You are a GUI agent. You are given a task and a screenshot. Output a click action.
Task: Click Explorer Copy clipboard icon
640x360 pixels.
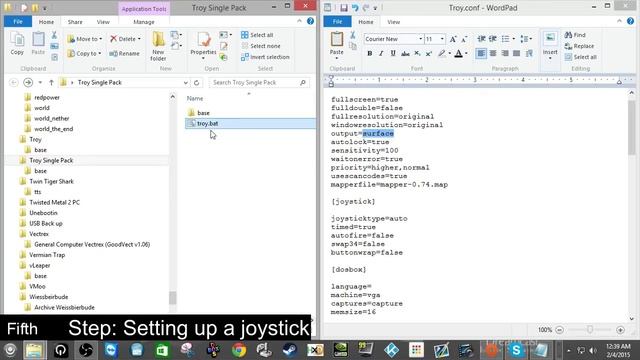[17, 43]
